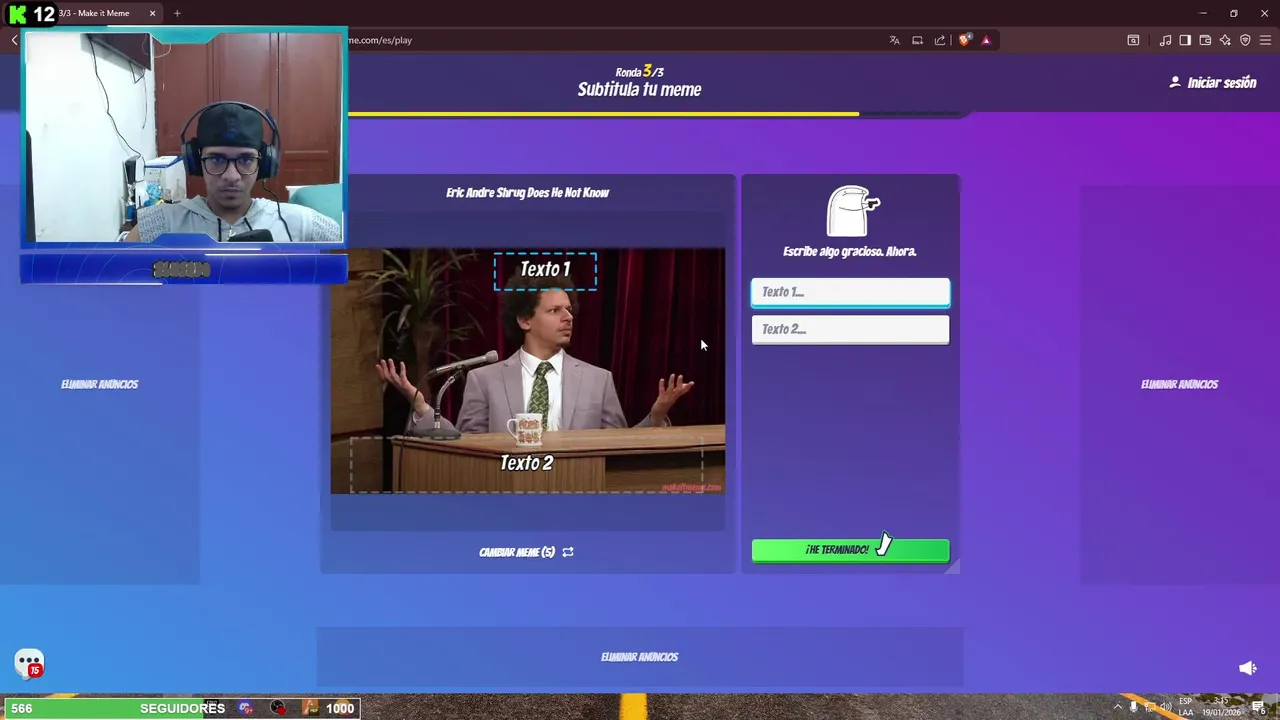Toggle the browser sidebar panel icon

[1185, 40]
